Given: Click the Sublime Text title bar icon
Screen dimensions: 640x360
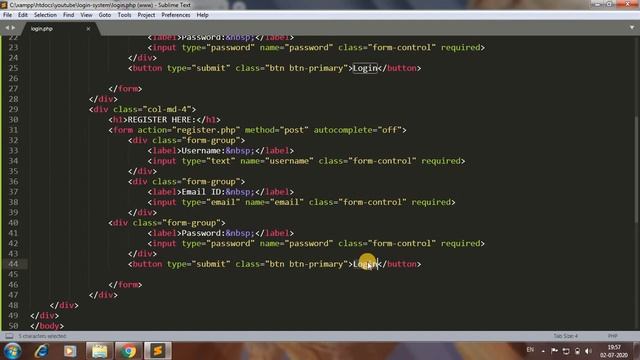Looking at the screenshot, I should [x=4, y=5].
